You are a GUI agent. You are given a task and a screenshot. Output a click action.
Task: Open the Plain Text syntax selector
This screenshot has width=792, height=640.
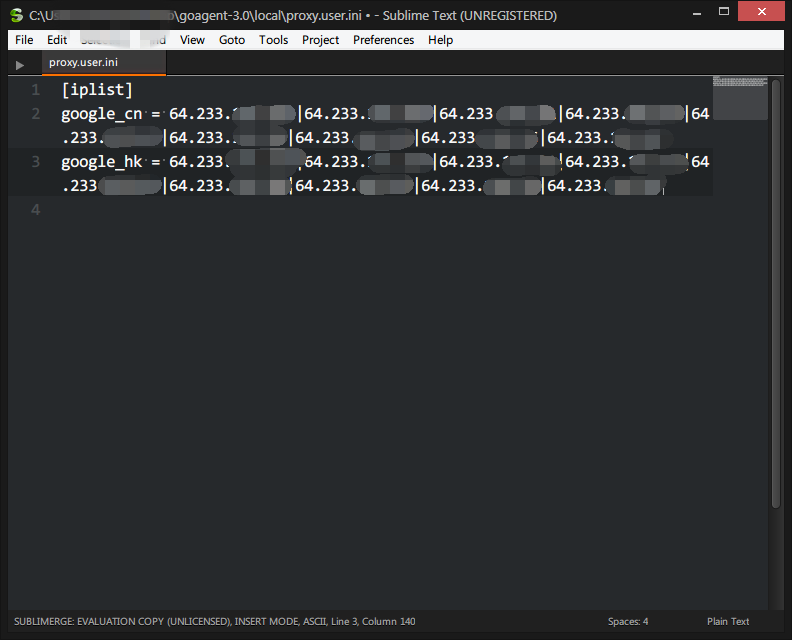click(x=728, y=621)
